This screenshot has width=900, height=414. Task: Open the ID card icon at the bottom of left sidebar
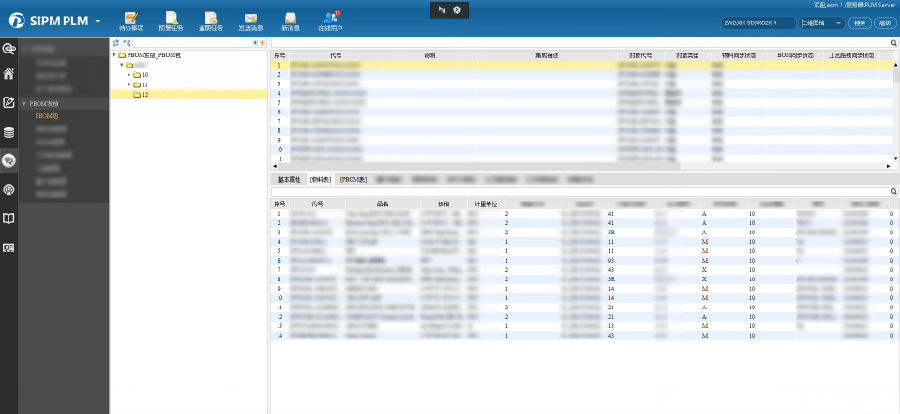9,247
